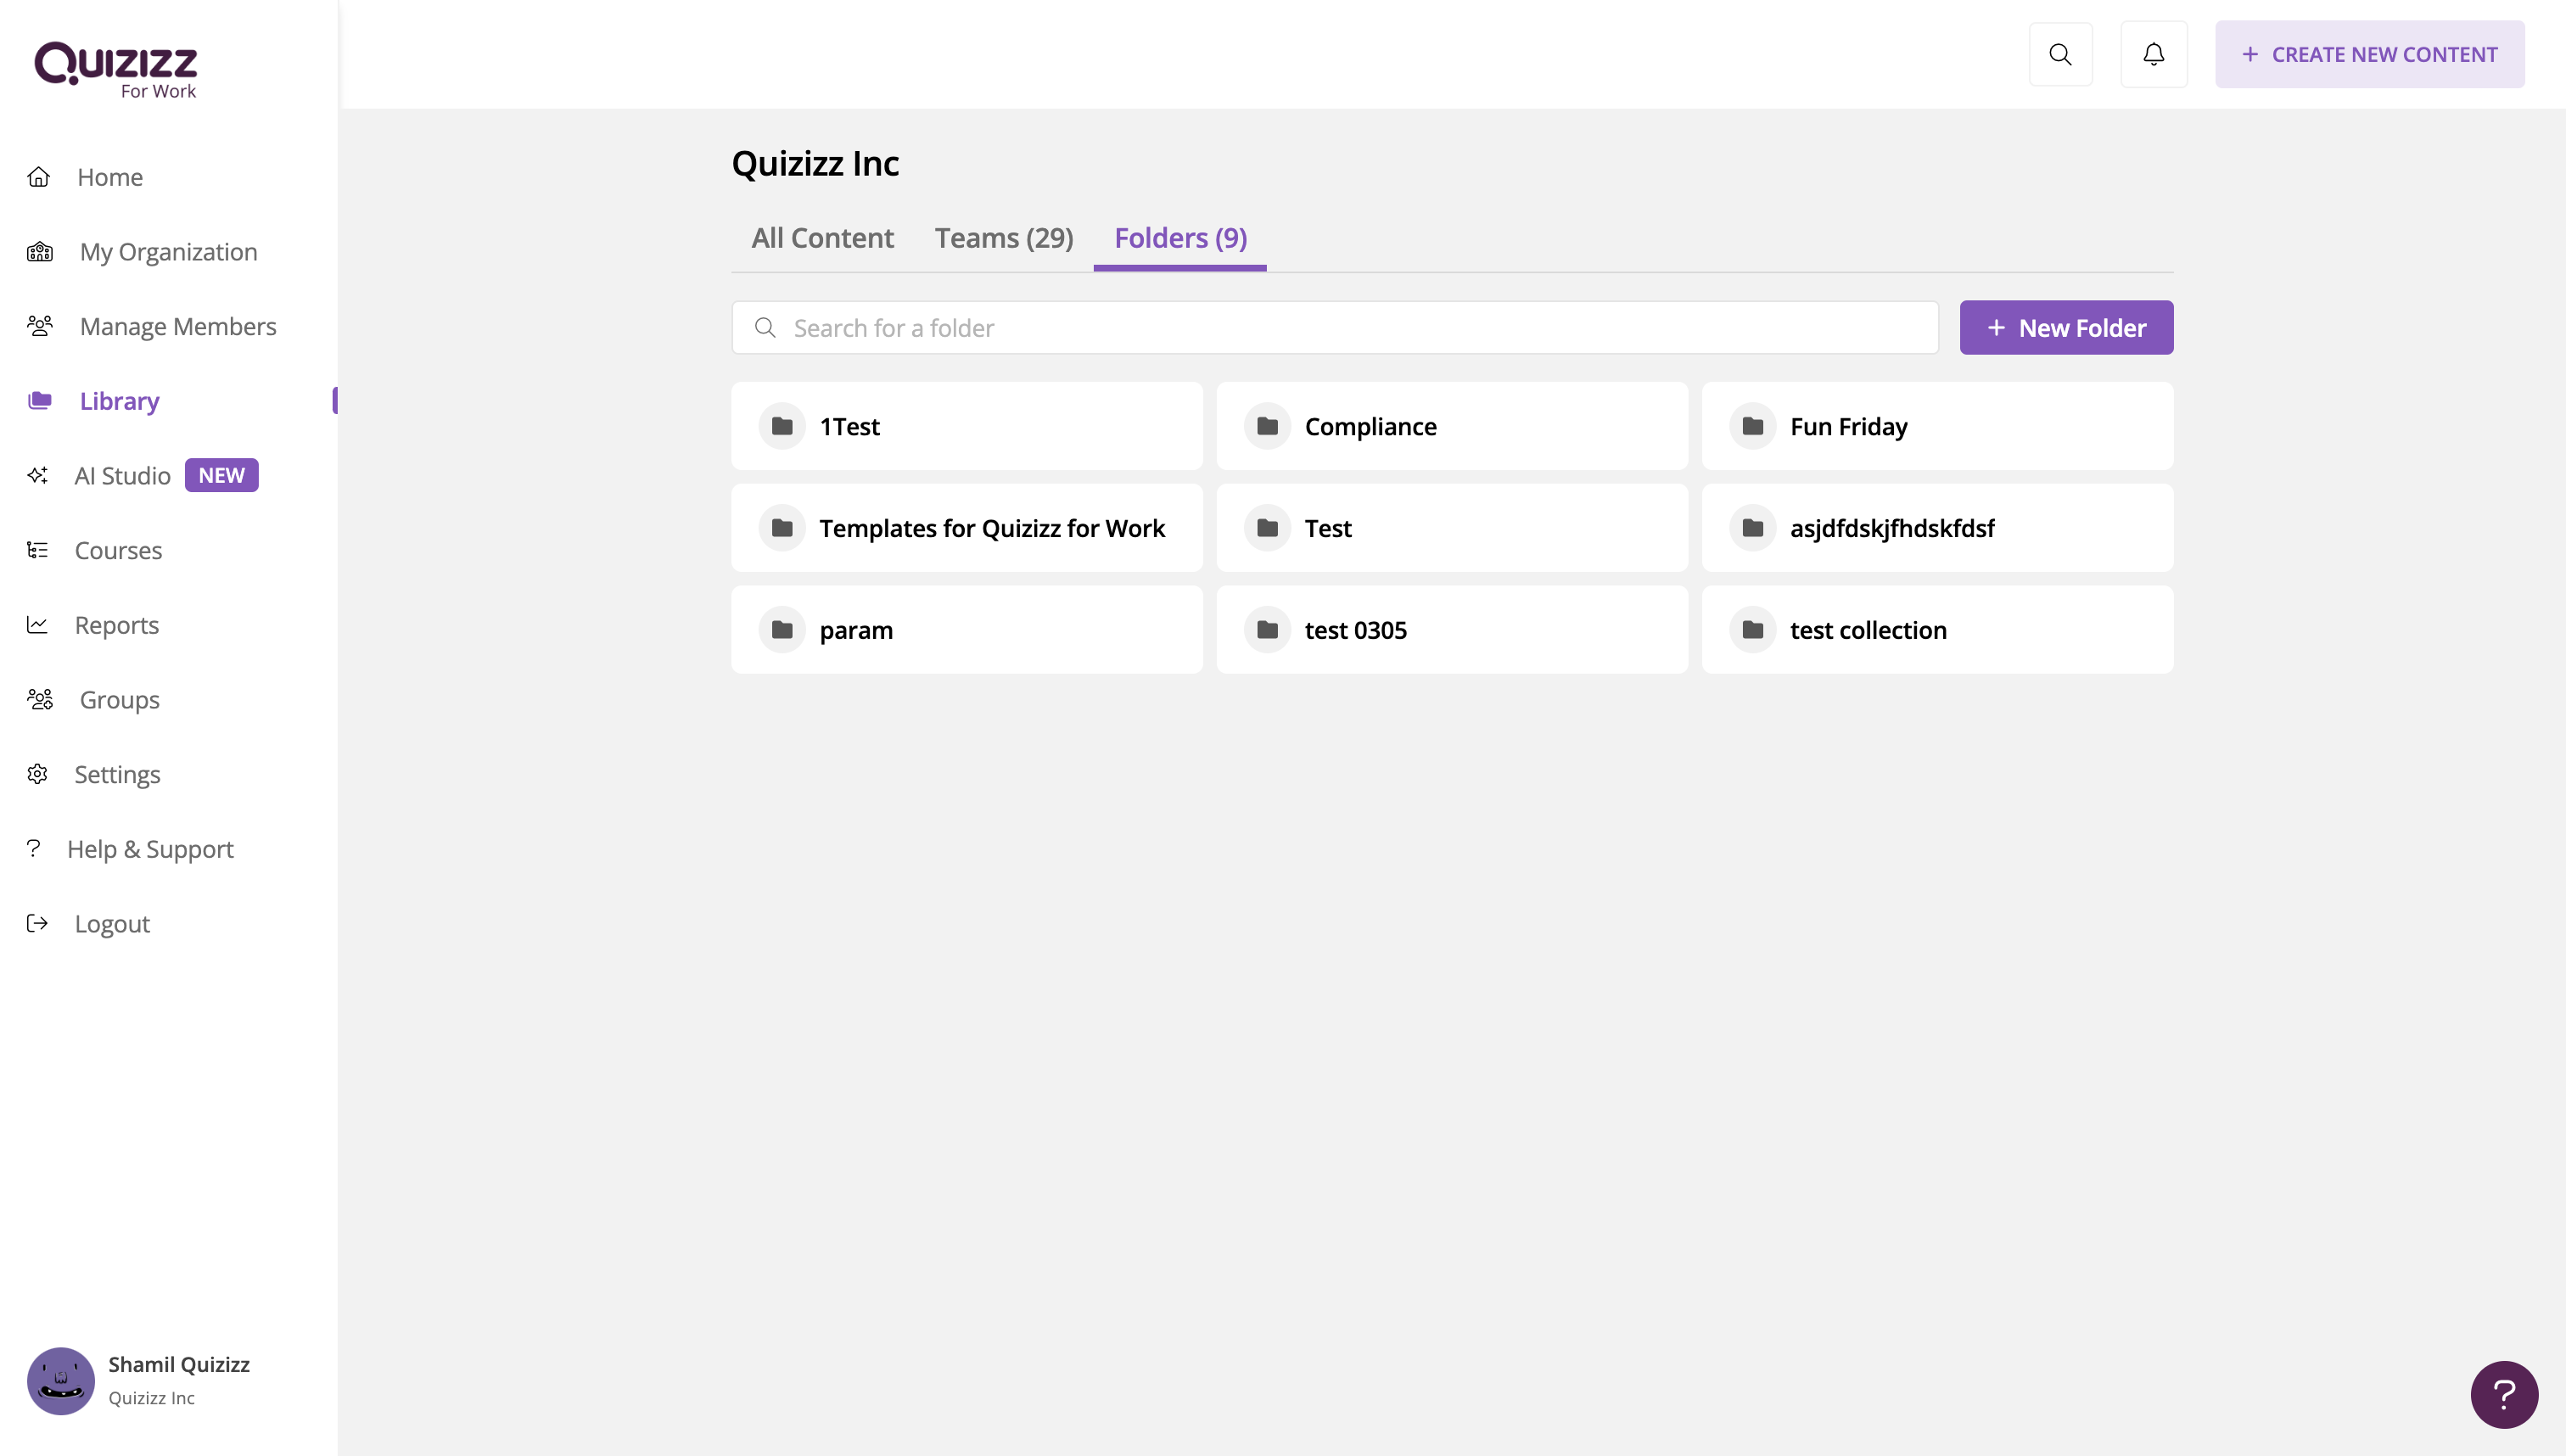Open Settings gear icon in sidebar
2566x1456 pixels.
coord(38,774)
